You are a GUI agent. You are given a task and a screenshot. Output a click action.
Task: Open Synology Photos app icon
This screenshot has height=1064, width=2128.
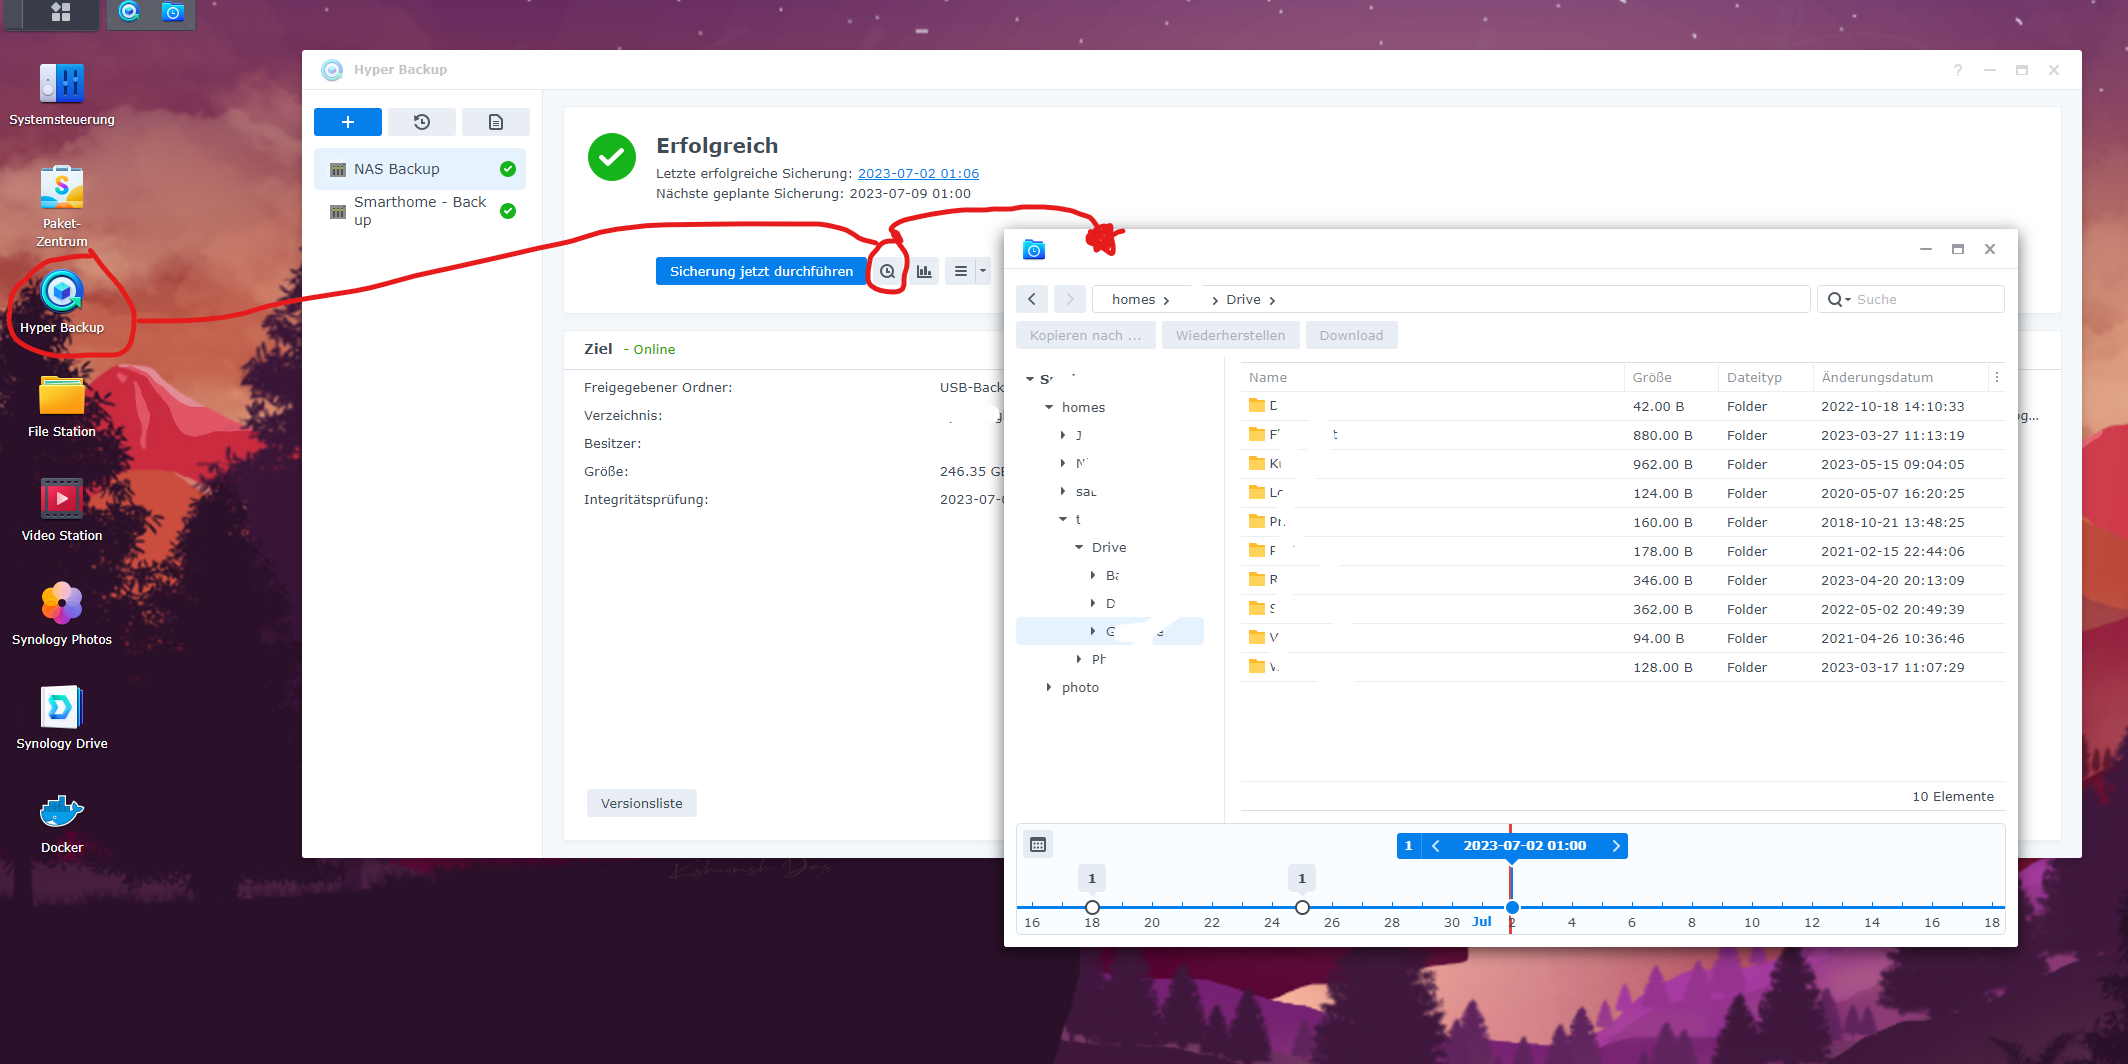tap(62, 613)
